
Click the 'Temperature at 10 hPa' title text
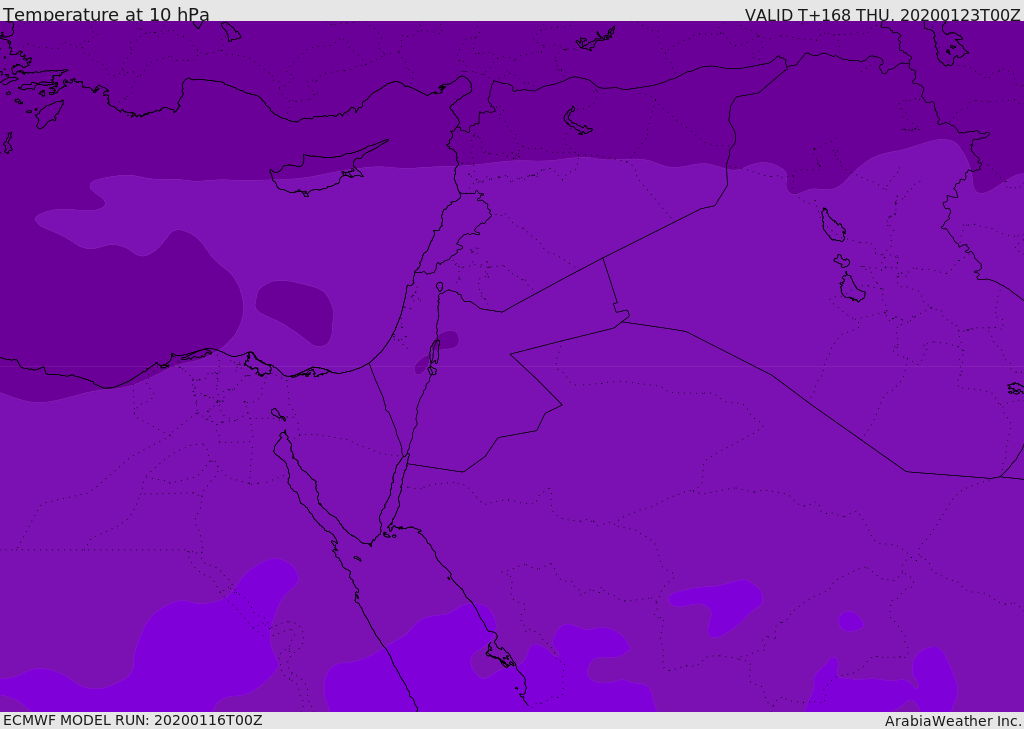[x=106, y=14]
